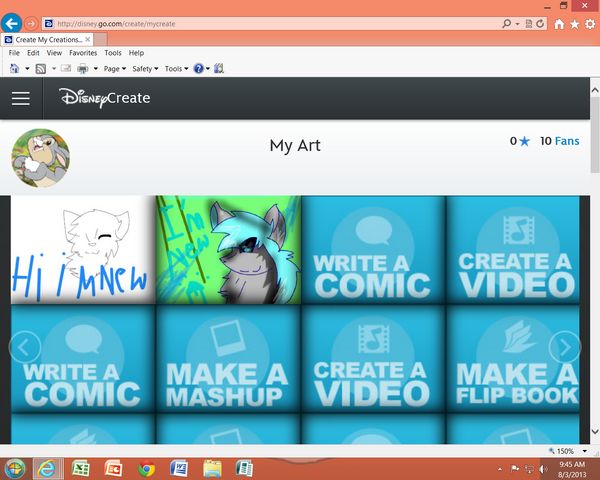
Task: Click the Write a Comic tile next to the wolf artwork
Action: coord(373,250)
